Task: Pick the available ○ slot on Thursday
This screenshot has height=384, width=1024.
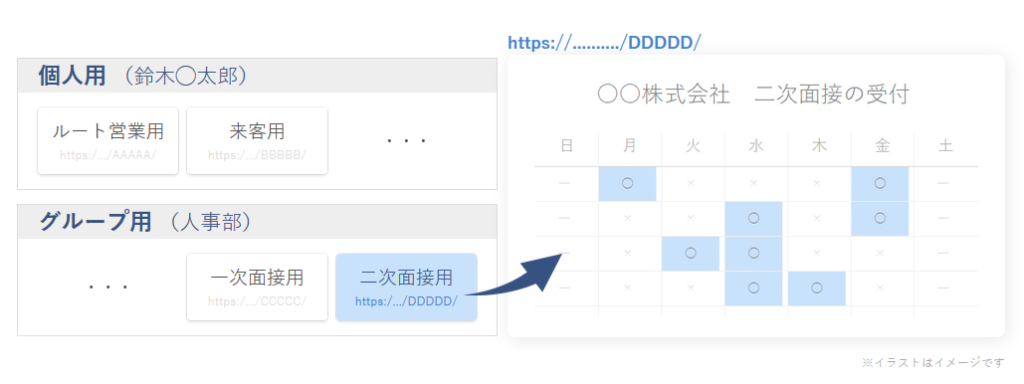Action: [x=817, y=288]
